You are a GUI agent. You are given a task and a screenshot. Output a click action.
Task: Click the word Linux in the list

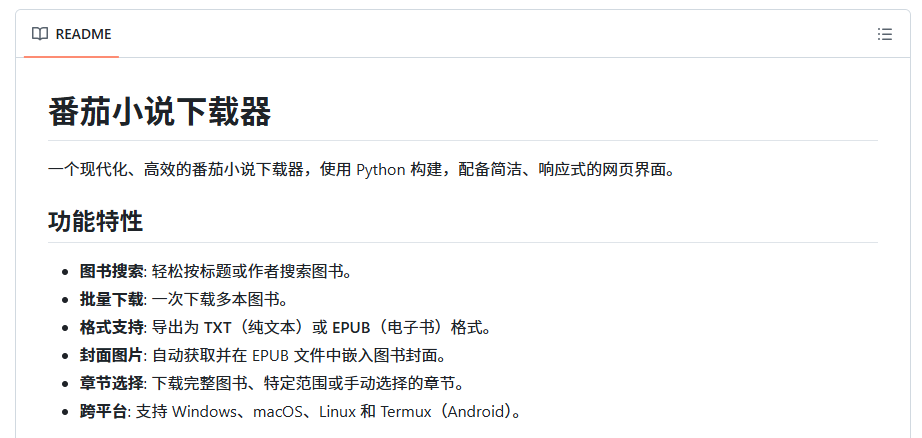click(337, 411)
